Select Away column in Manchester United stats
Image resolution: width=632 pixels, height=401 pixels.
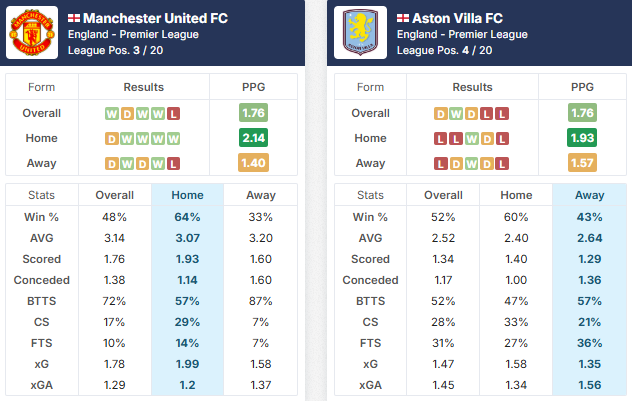click(258, 196)
